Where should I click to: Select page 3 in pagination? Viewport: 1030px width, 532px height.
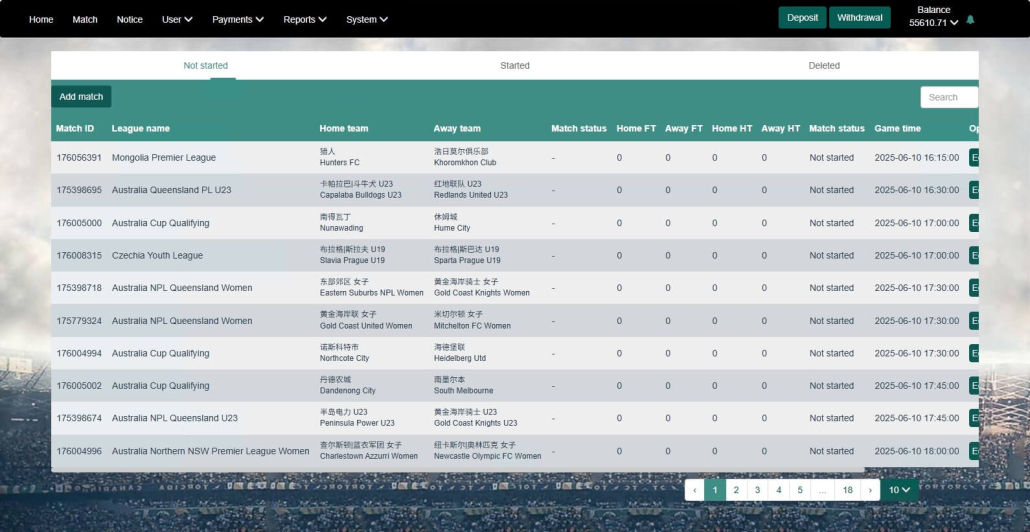[x=757, y=490]
